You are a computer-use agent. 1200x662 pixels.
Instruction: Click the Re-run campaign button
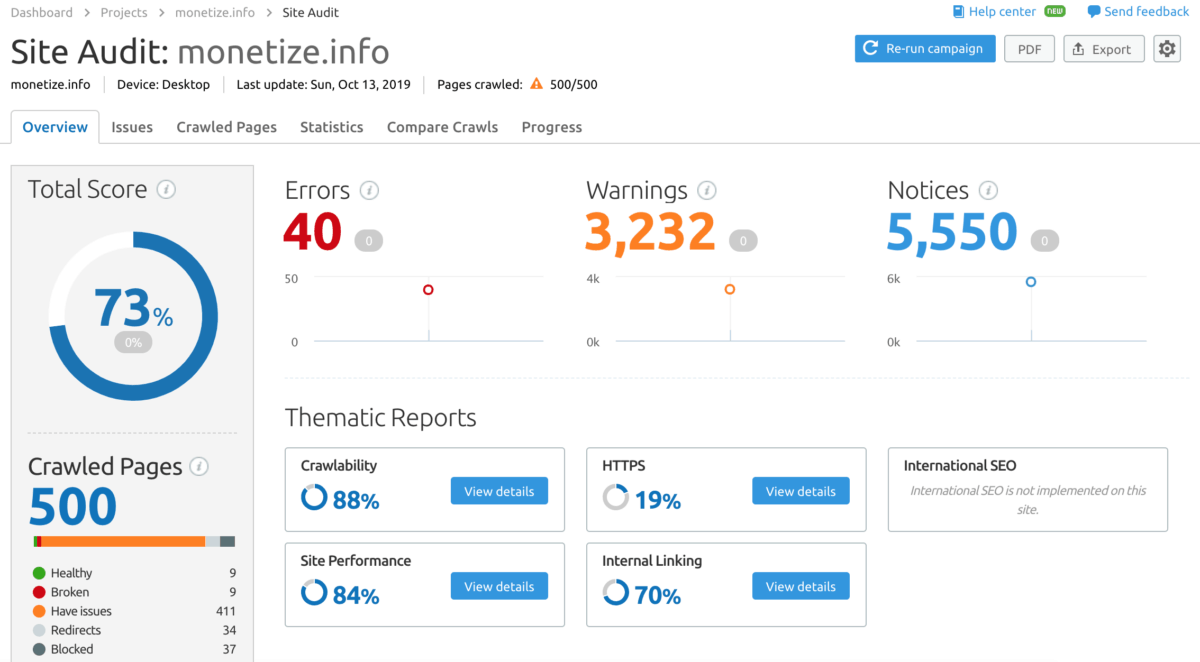[x=925, y=48]
